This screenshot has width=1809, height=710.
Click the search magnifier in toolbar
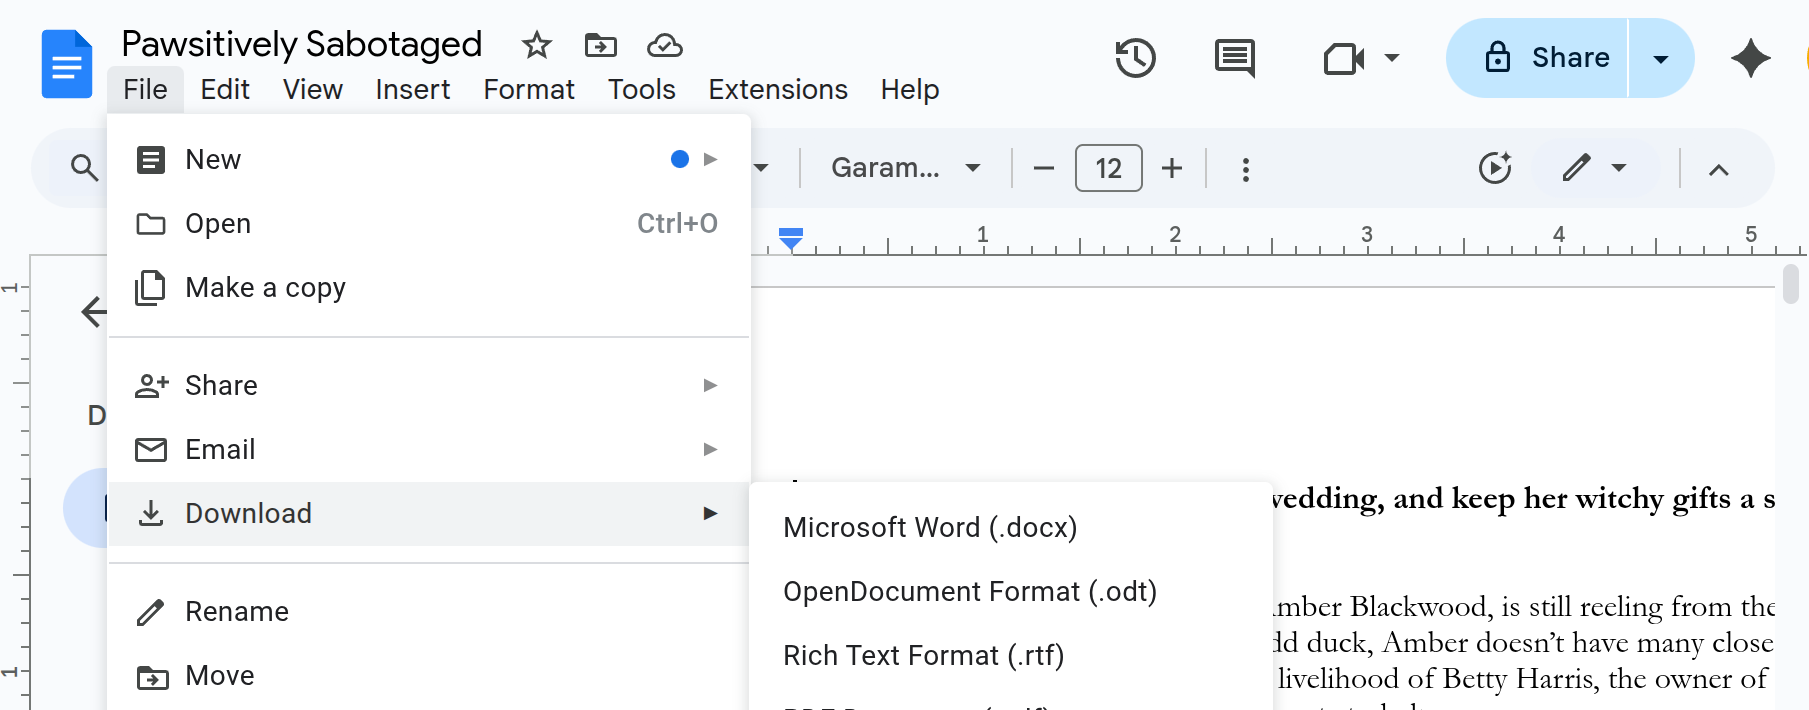click(x=85, y=168)
